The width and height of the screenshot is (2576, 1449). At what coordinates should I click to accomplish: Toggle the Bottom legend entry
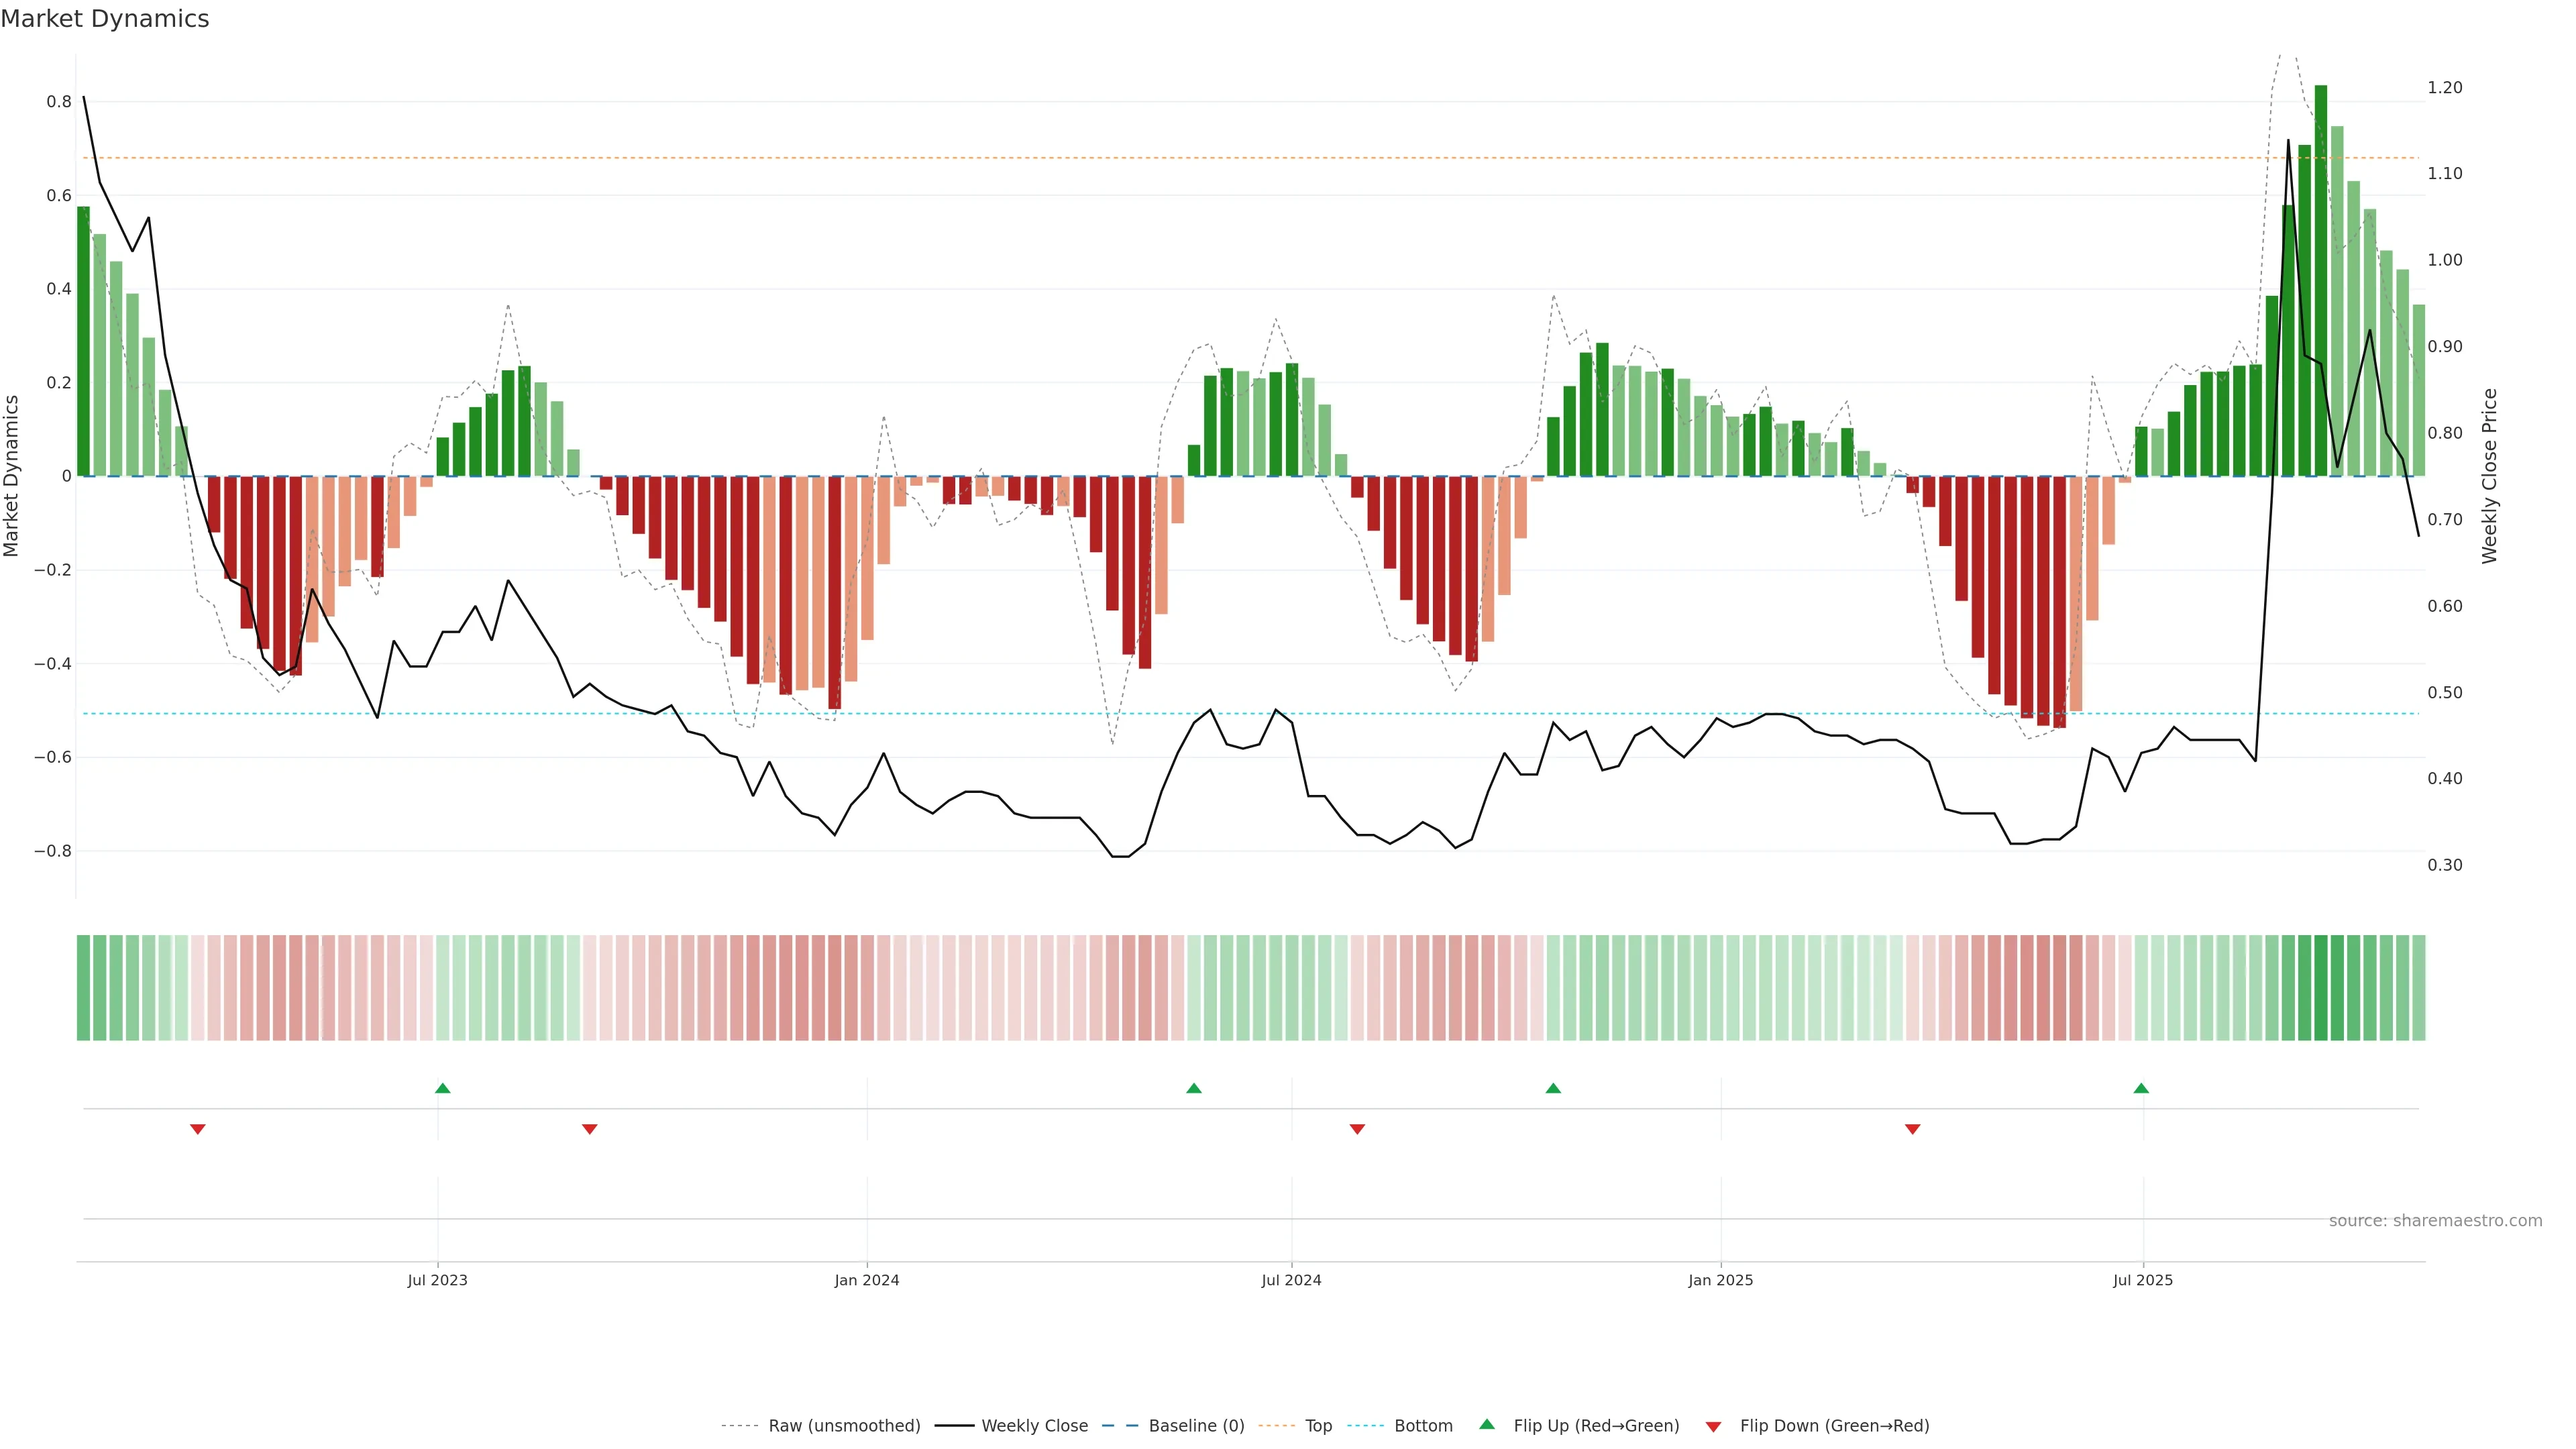point(1423,1426)
